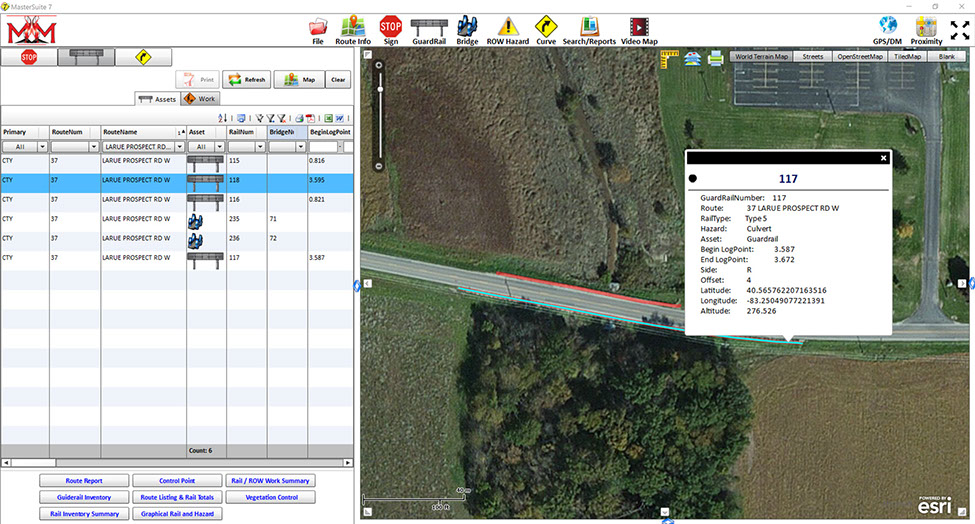Close the guardrail 117 info popup
The width and height of the screenshot is (975, 524).
pos(883,158)
